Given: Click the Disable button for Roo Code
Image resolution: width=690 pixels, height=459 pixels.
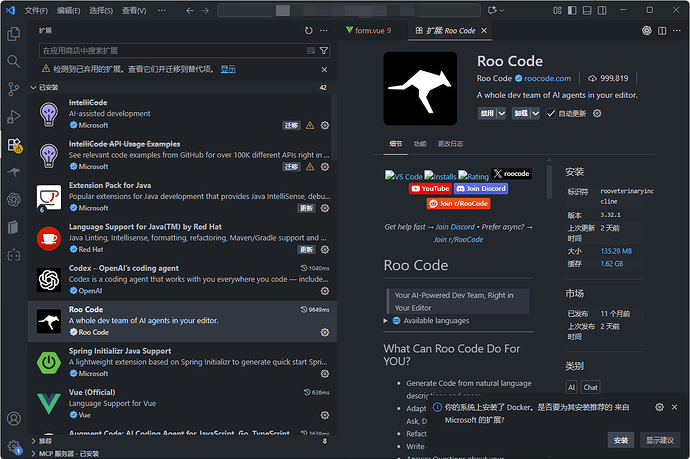Looking at the screenshot, I should pos(487,114).
